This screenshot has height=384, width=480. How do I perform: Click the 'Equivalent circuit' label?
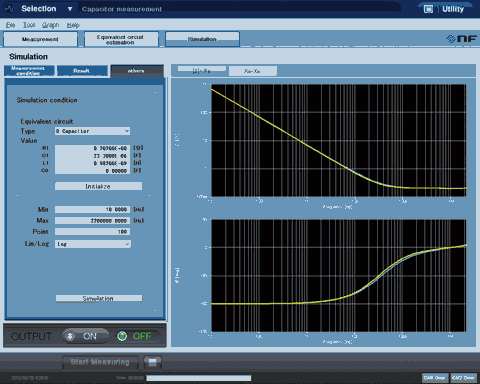(x=47, y=121)
